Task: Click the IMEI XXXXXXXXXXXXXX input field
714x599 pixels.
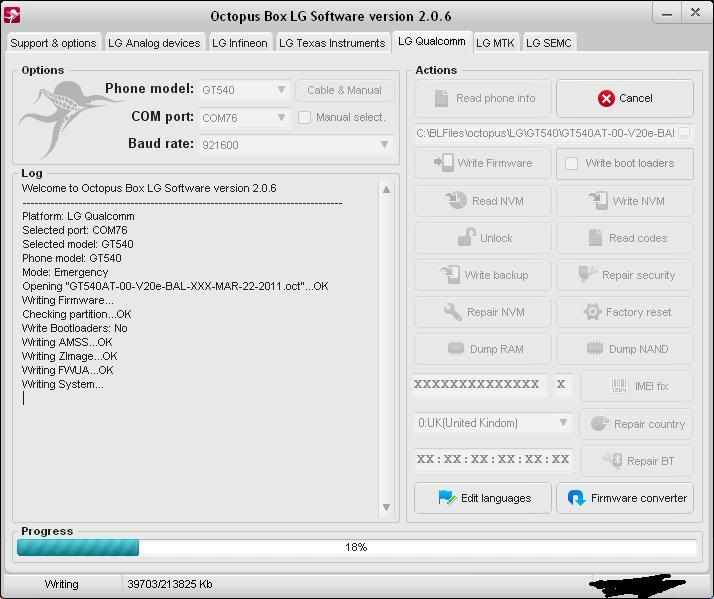Action: coord(479,384)
